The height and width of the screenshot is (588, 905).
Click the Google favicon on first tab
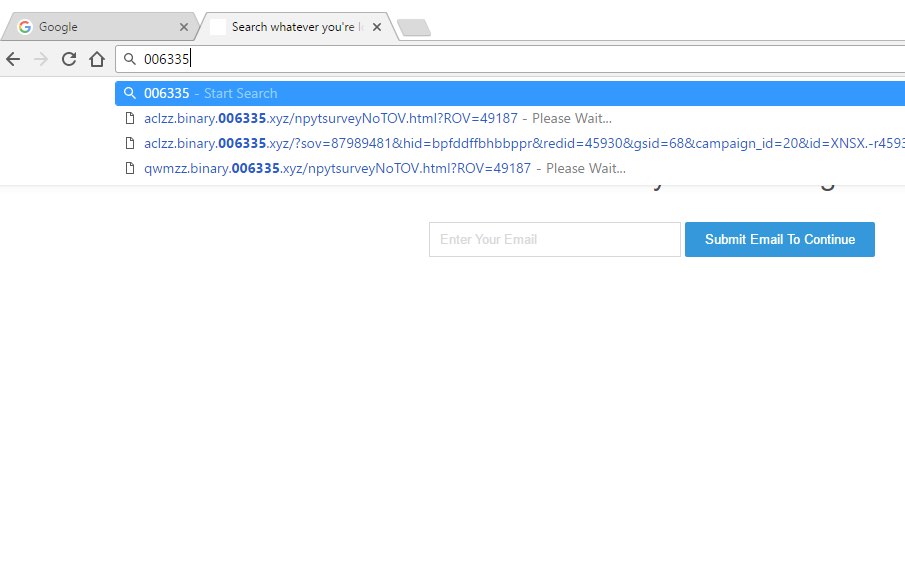[25, 27]
